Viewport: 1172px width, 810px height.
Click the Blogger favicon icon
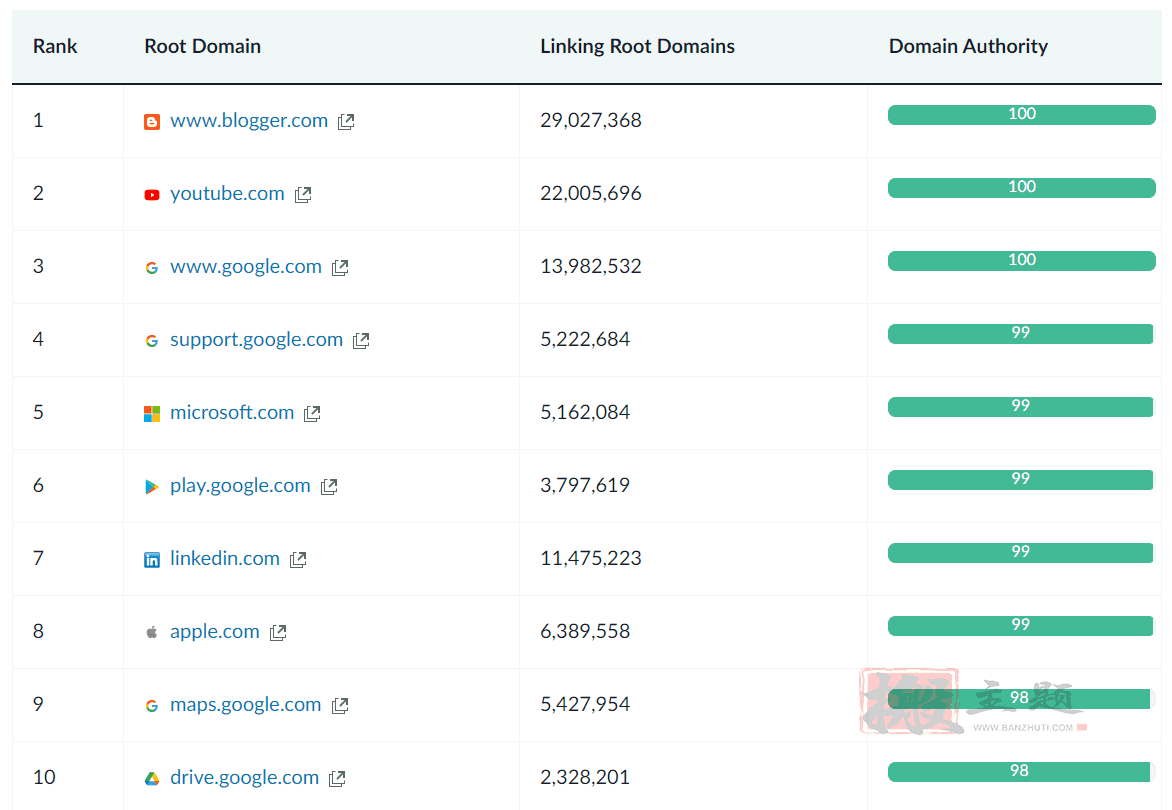[152, 122]
